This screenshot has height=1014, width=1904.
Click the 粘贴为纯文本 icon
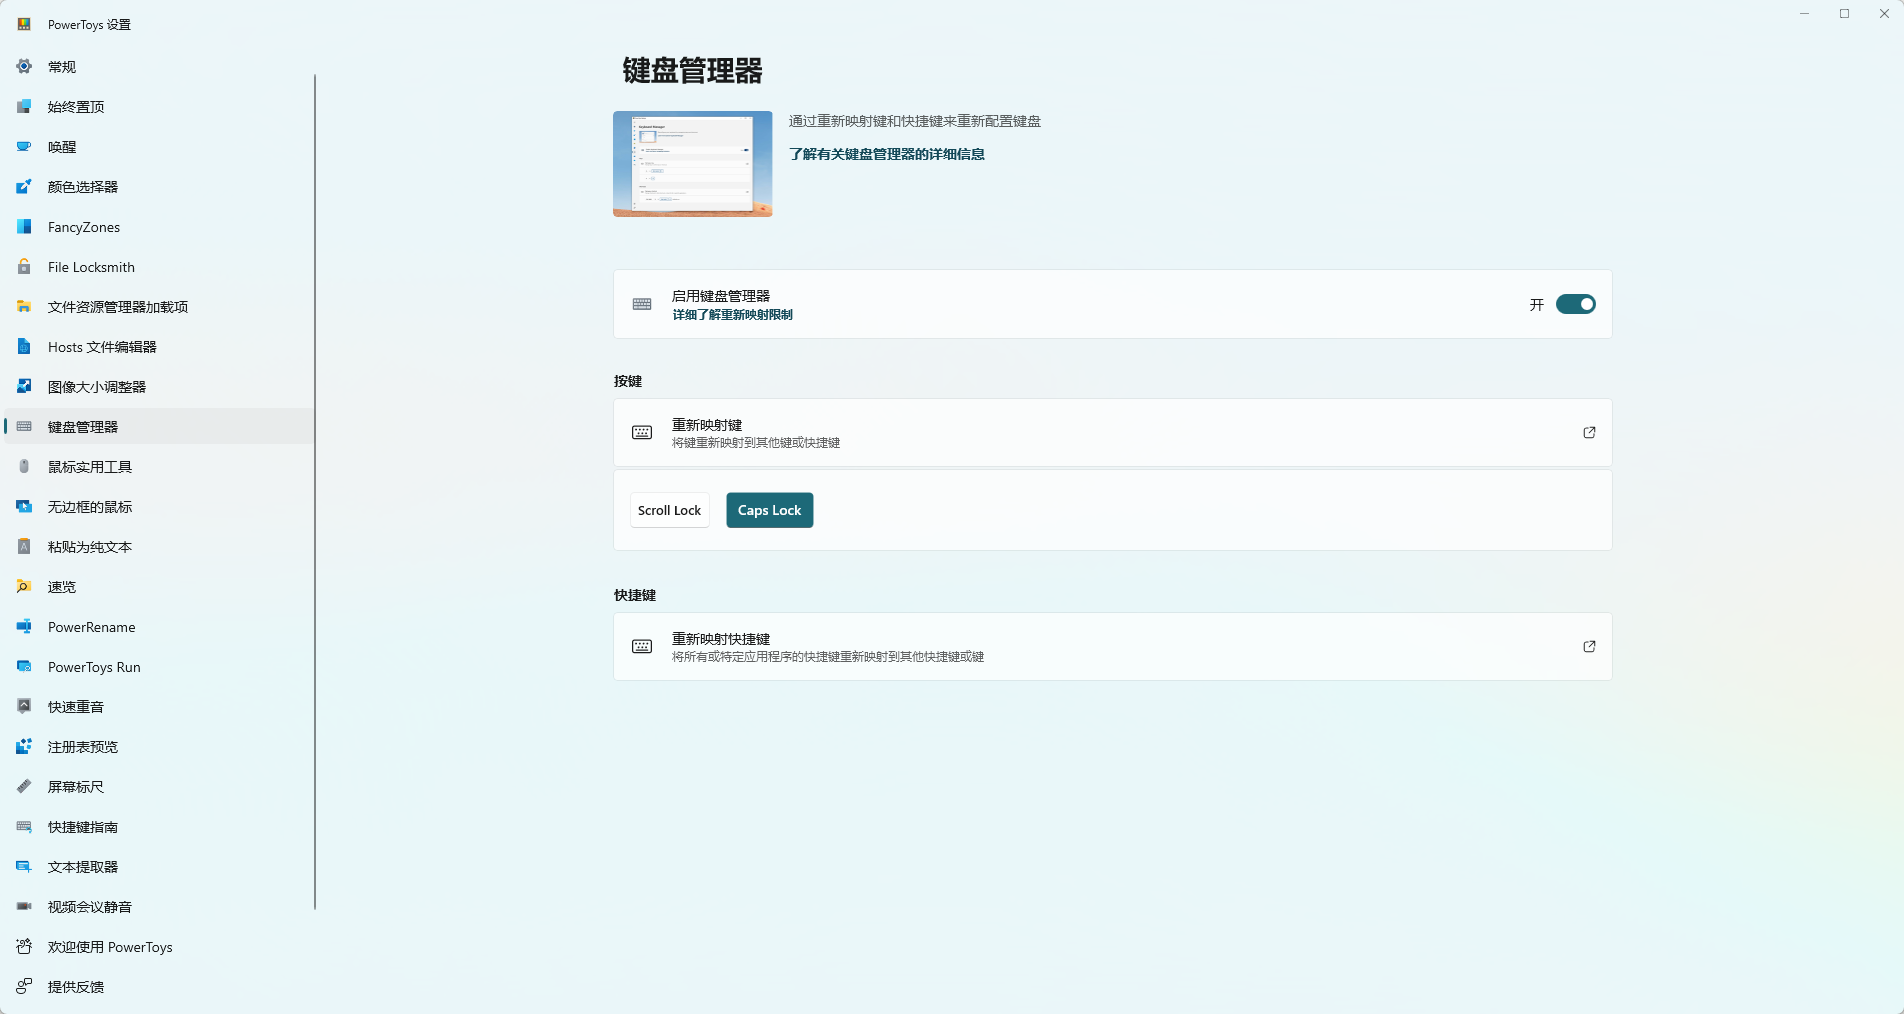coord(24,547)
